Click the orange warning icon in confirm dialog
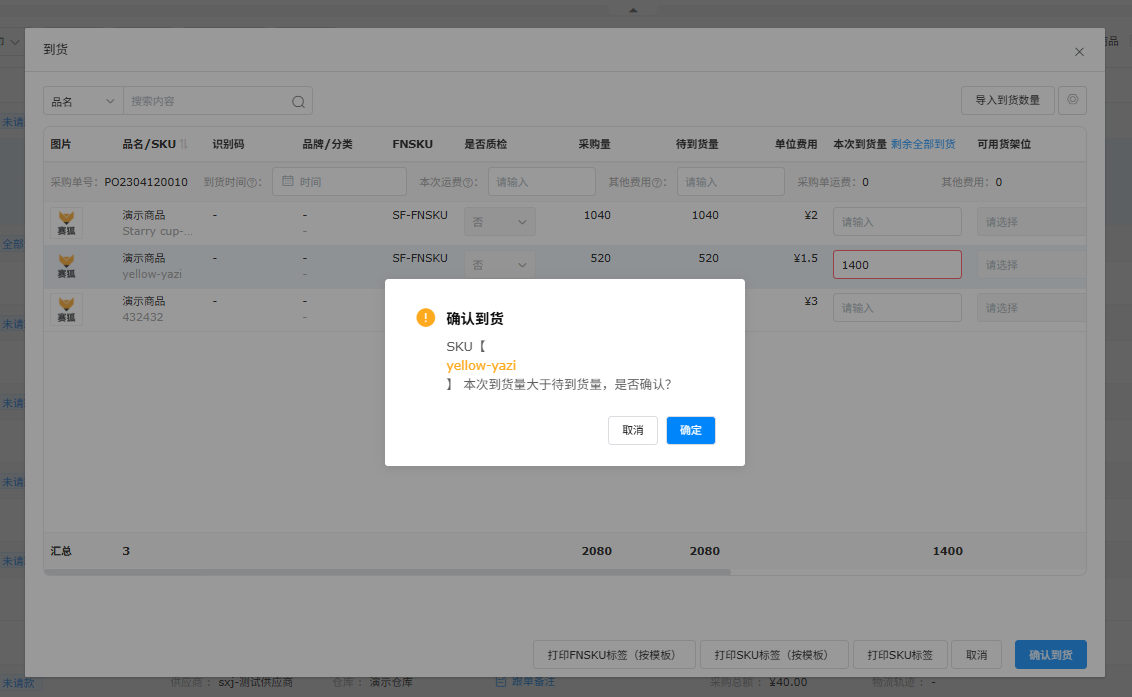This screenshot has height=697, width=1132. coord(426,318)
